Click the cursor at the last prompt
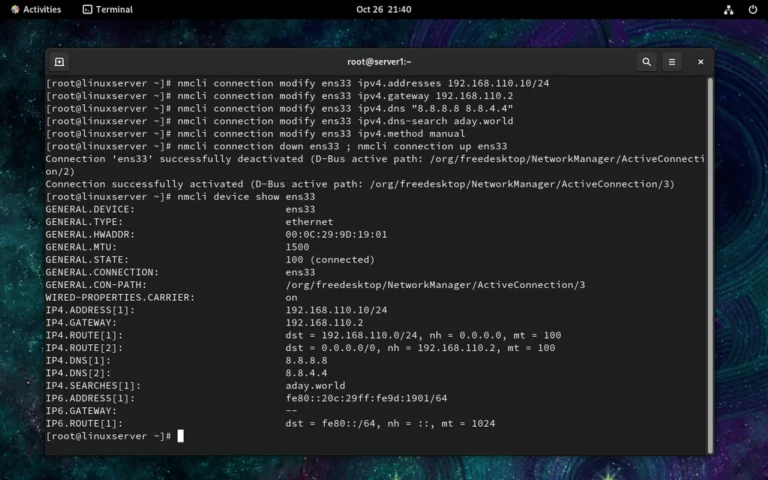Viewport: 768px width, 480px height. pyautogui.click(x=181, y=436)
